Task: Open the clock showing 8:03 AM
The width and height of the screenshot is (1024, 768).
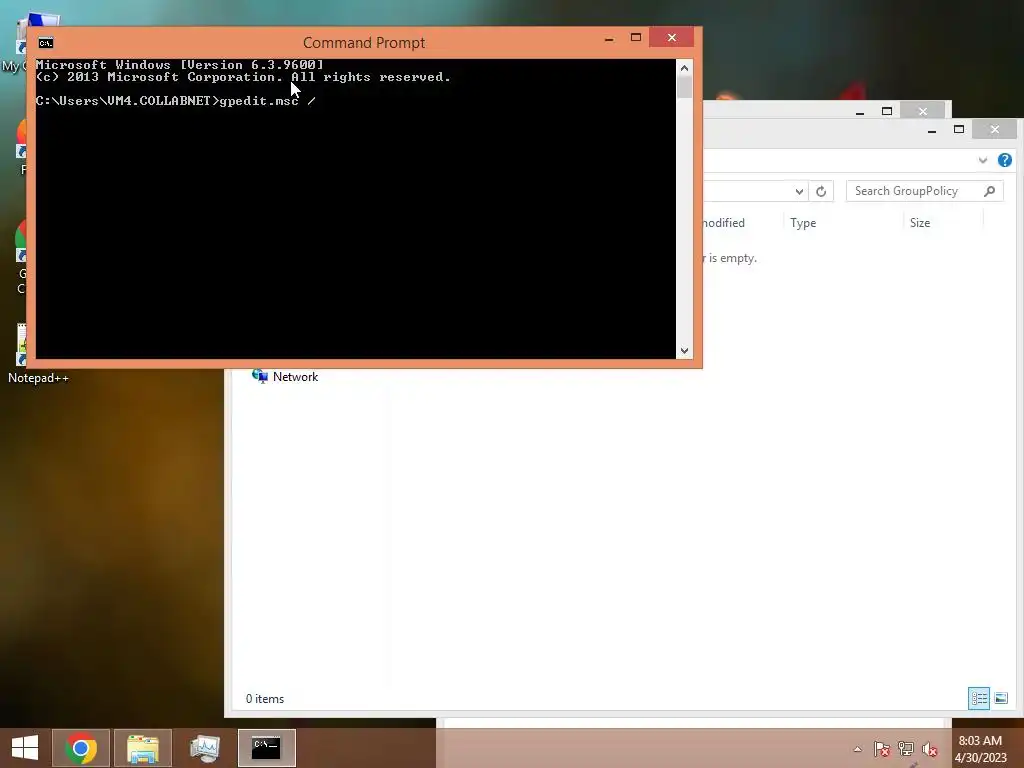Action: [x=980, y=749]
